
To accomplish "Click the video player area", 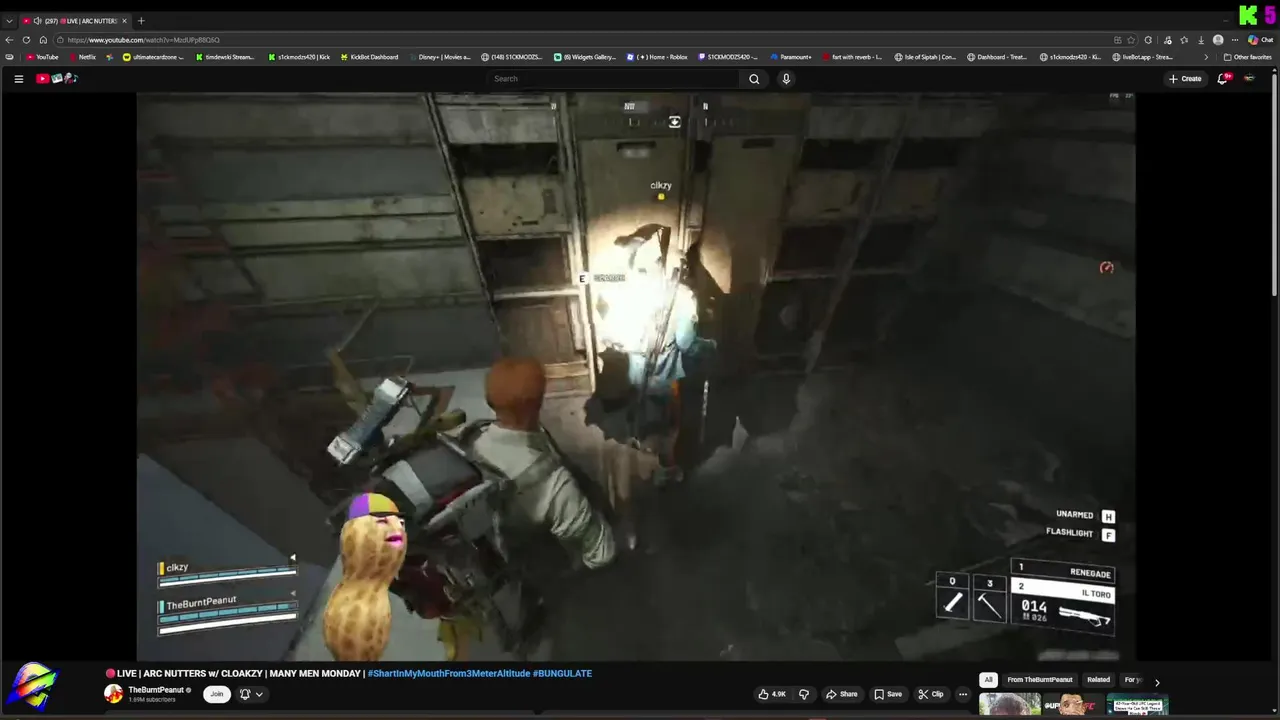I will pos(636,376).
